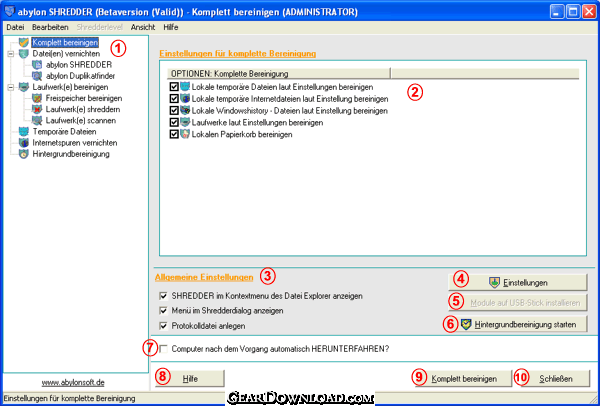
Task: Click the Datei(en) vernichten tree icon
Action: coord(24,53)
